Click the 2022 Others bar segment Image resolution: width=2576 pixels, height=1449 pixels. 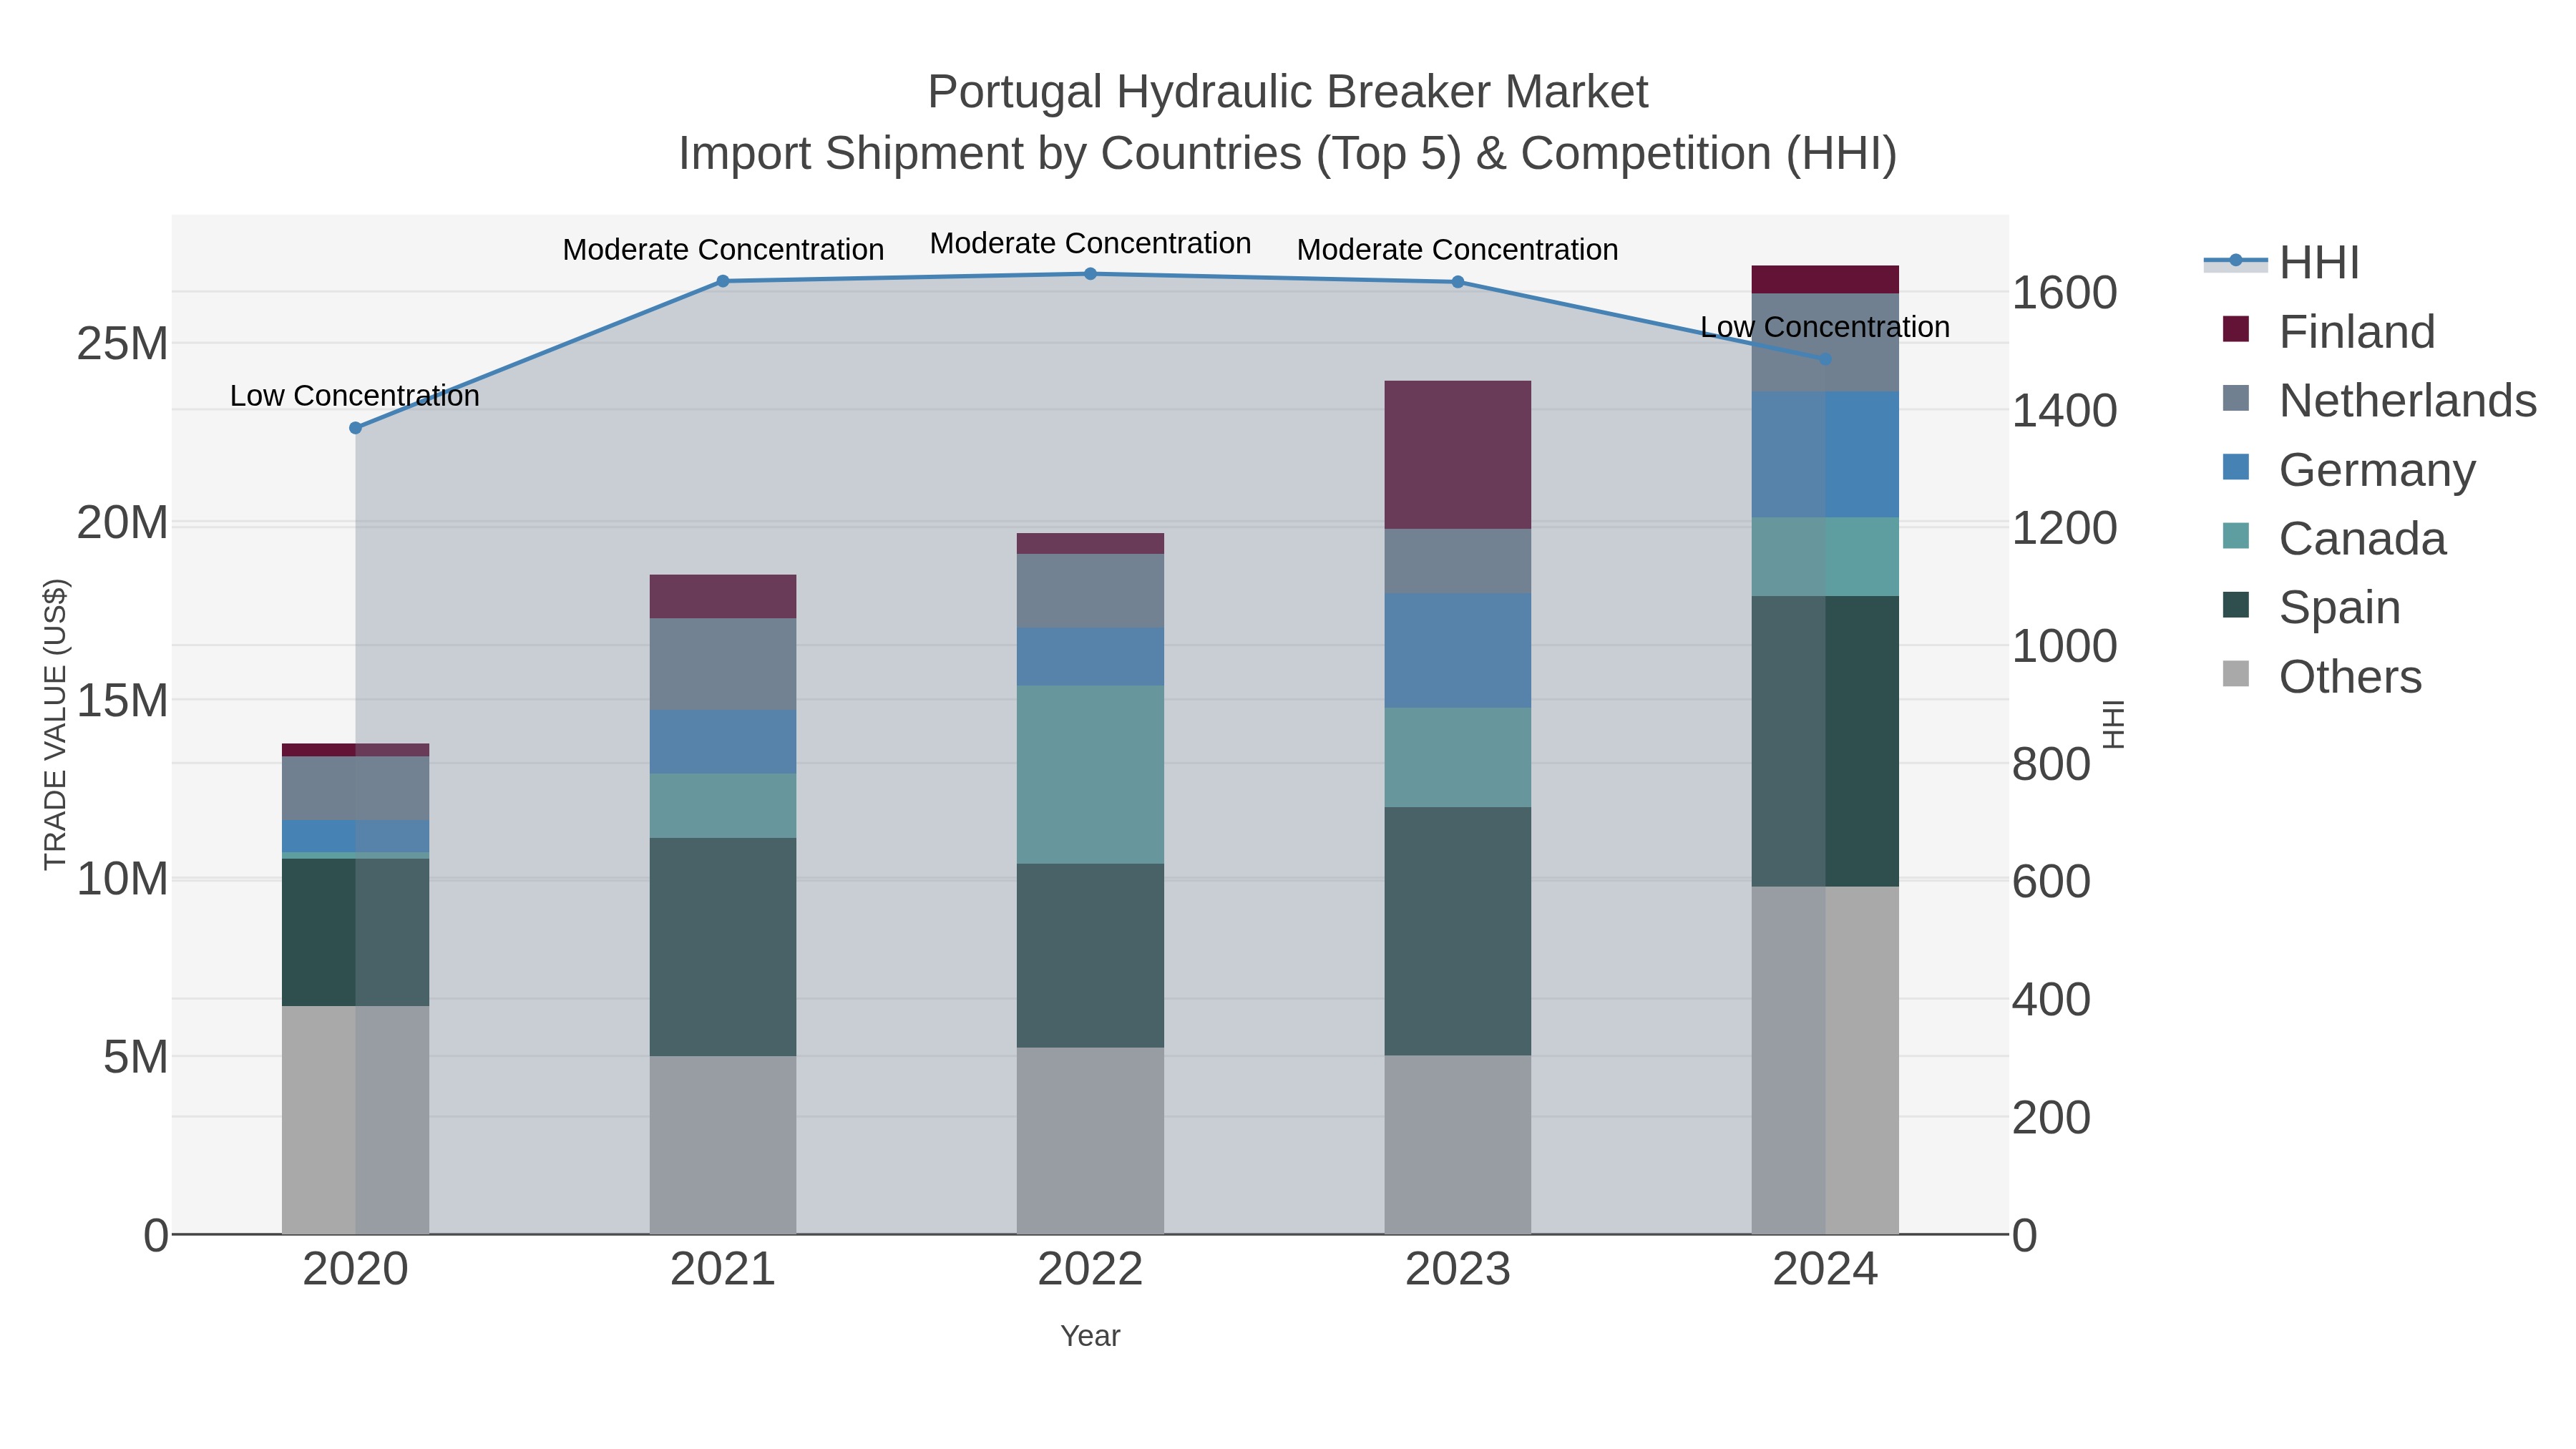click(1091, 1141)
